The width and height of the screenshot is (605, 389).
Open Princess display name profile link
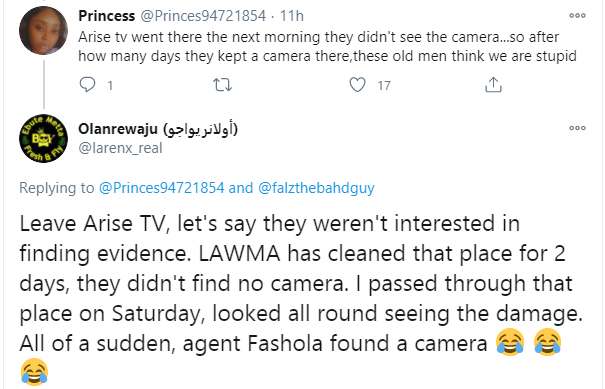[107, 16]
